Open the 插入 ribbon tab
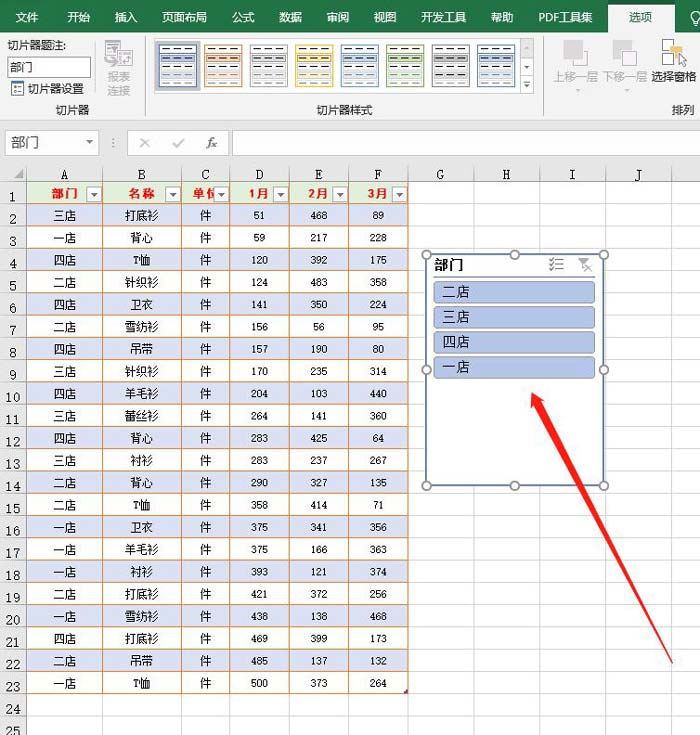700x735 pixels. point(126,17)
